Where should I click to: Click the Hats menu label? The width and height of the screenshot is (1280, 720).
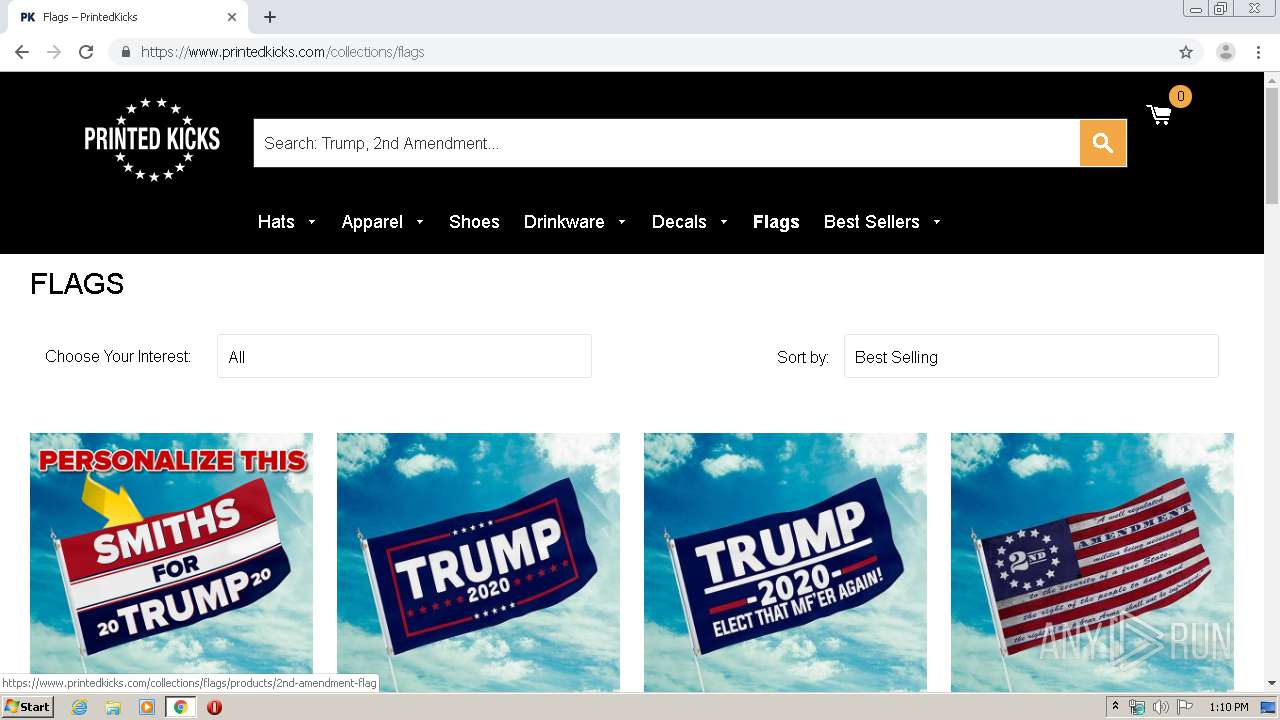(x=276, y=222)
